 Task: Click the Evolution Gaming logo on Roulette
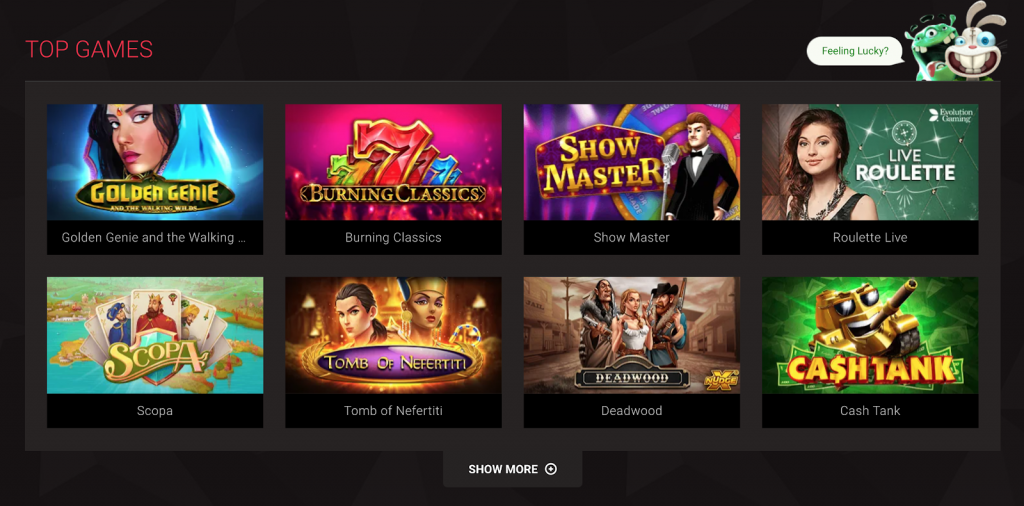click(950, 115)
